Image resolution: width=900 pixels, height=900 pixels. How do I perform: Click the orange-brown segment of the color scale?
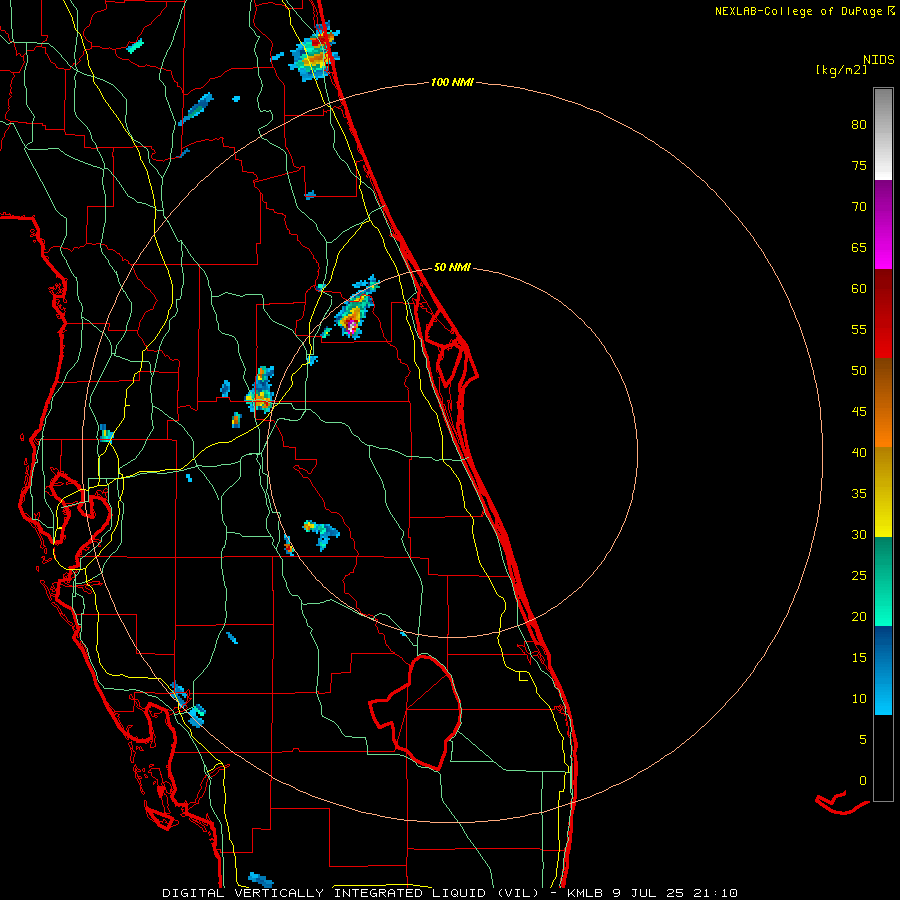(883, 402)
